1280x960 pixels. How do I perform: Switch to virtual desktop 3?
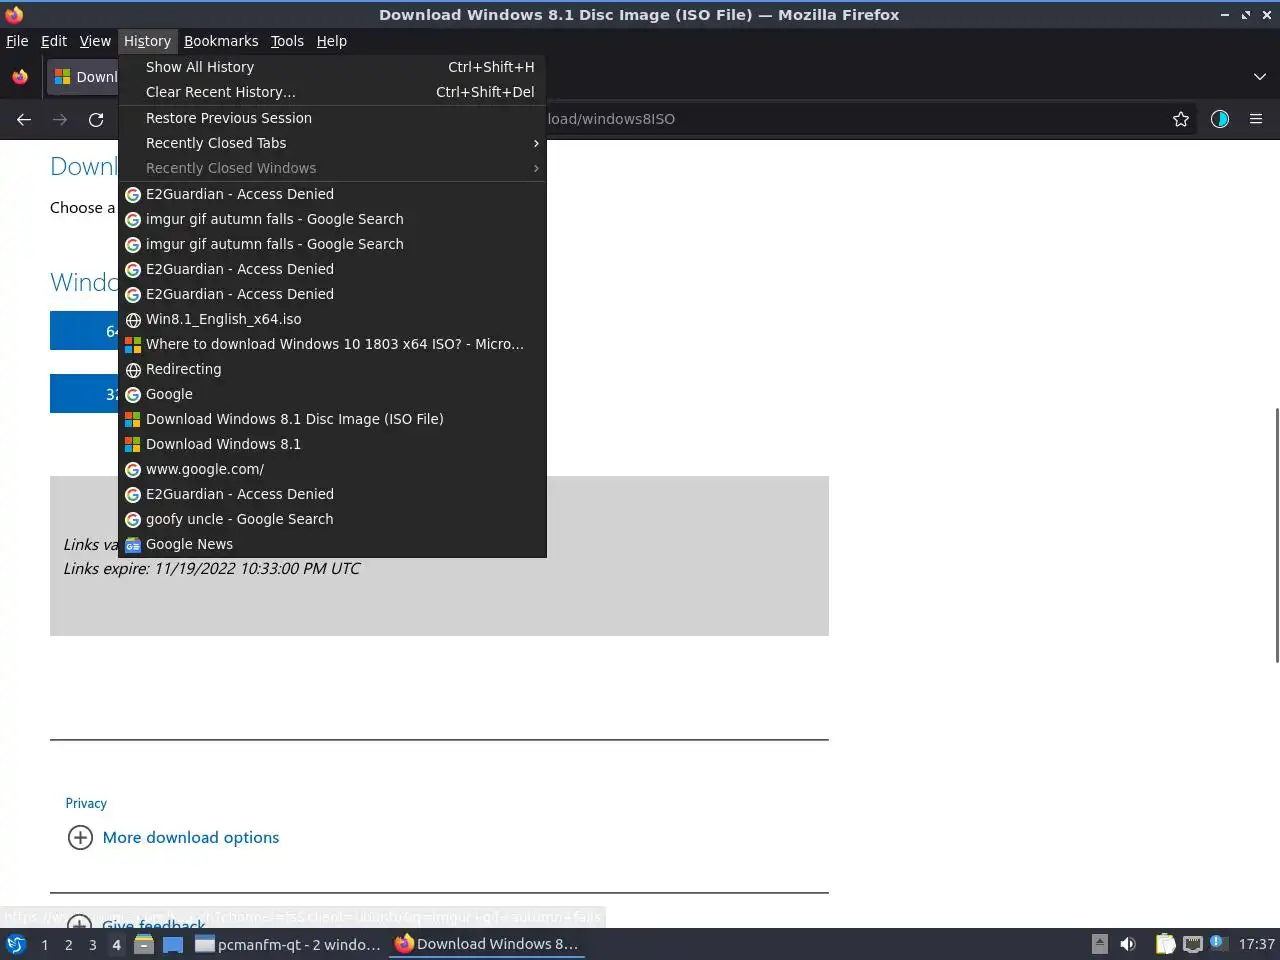(93, 944)
